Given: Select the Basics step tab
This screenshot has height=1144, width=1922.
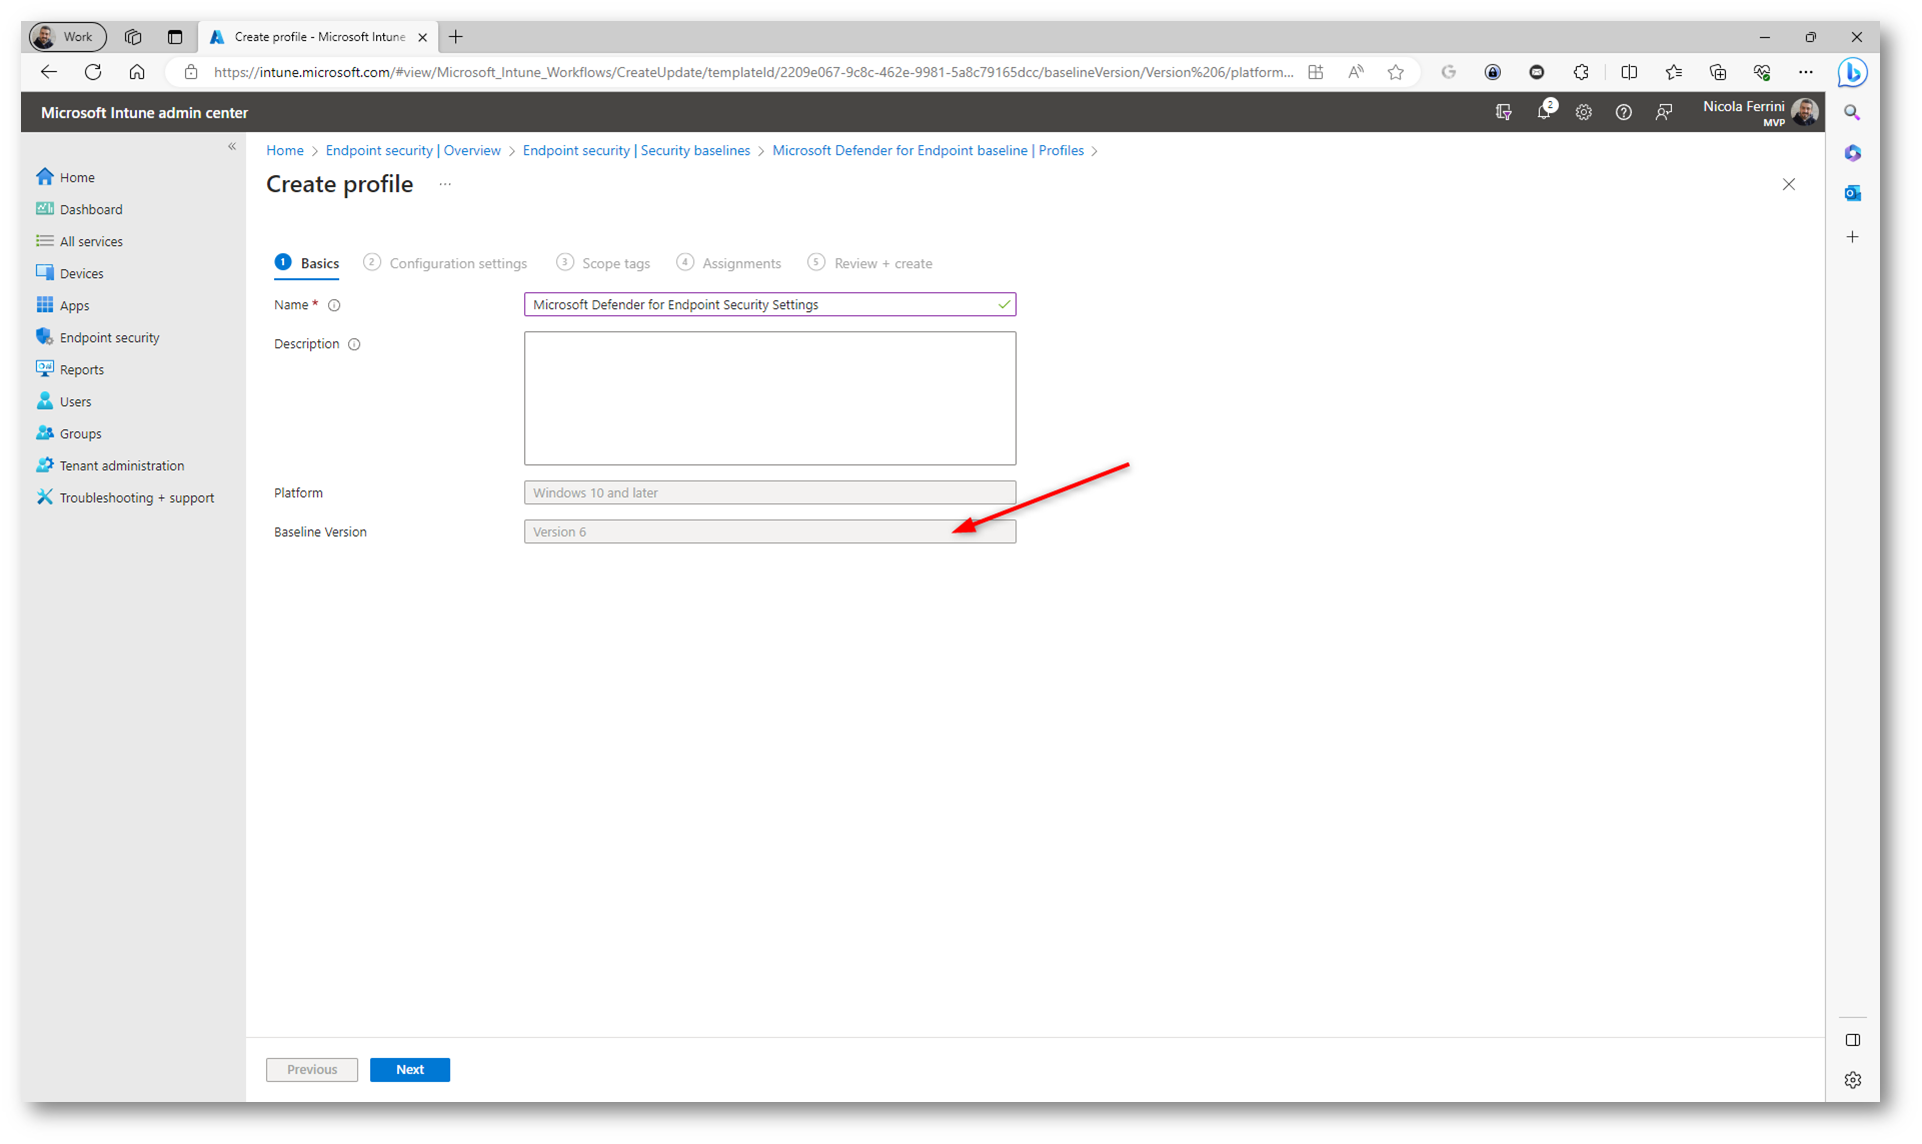Looking at the screenshot, I should click(307, 263).
